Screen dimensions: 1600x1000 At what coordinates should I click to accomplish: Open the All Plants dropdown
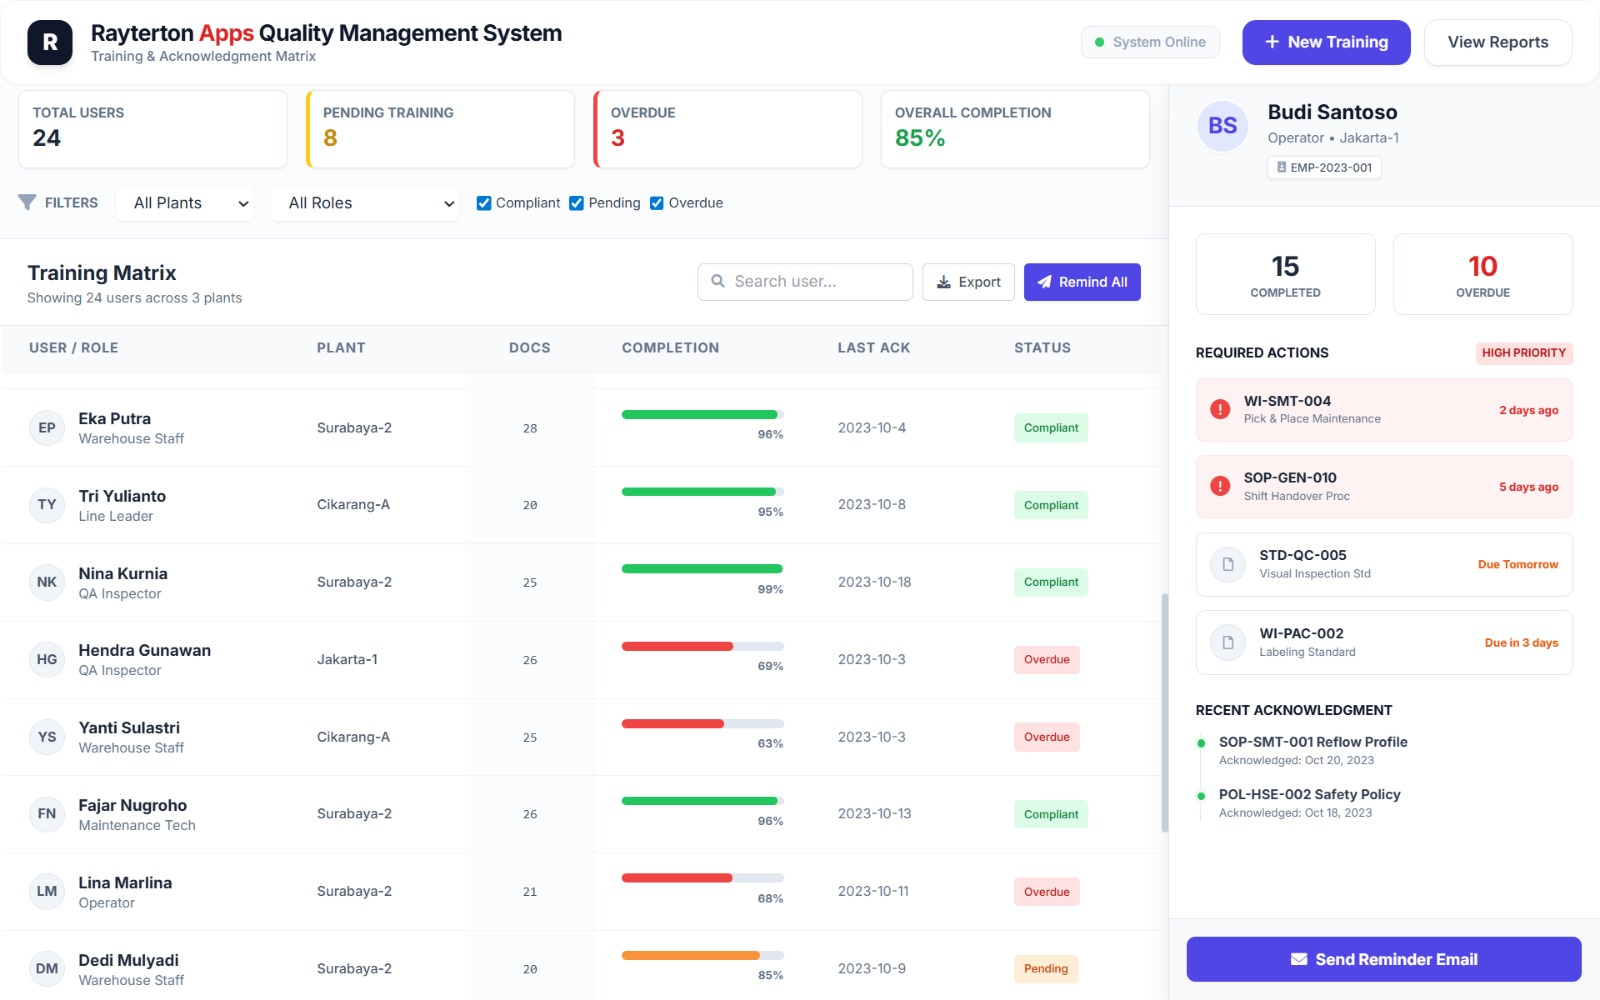[184, 203]
